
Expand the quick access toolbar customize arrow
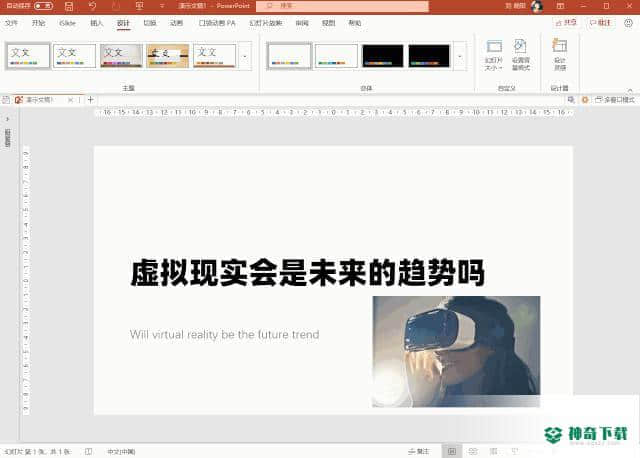click(162, 6)
